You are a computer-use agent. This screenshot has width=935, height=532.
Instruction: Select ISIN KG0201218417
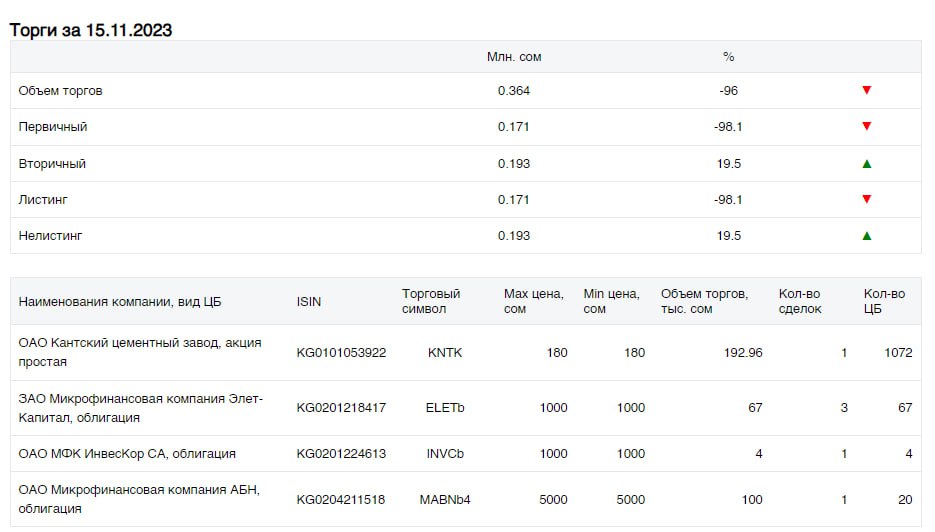(x=341, y=407)
